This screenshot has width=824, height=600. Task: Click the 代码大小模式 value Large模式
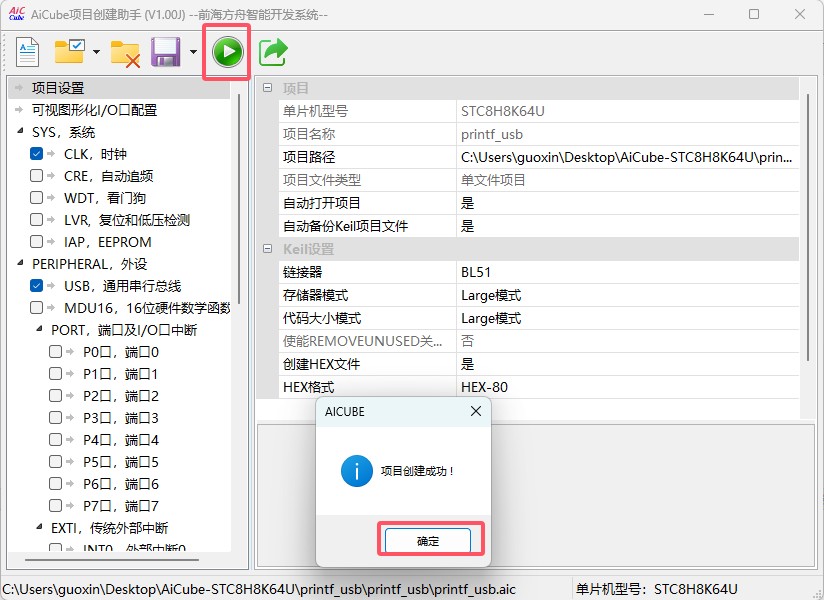627,318
